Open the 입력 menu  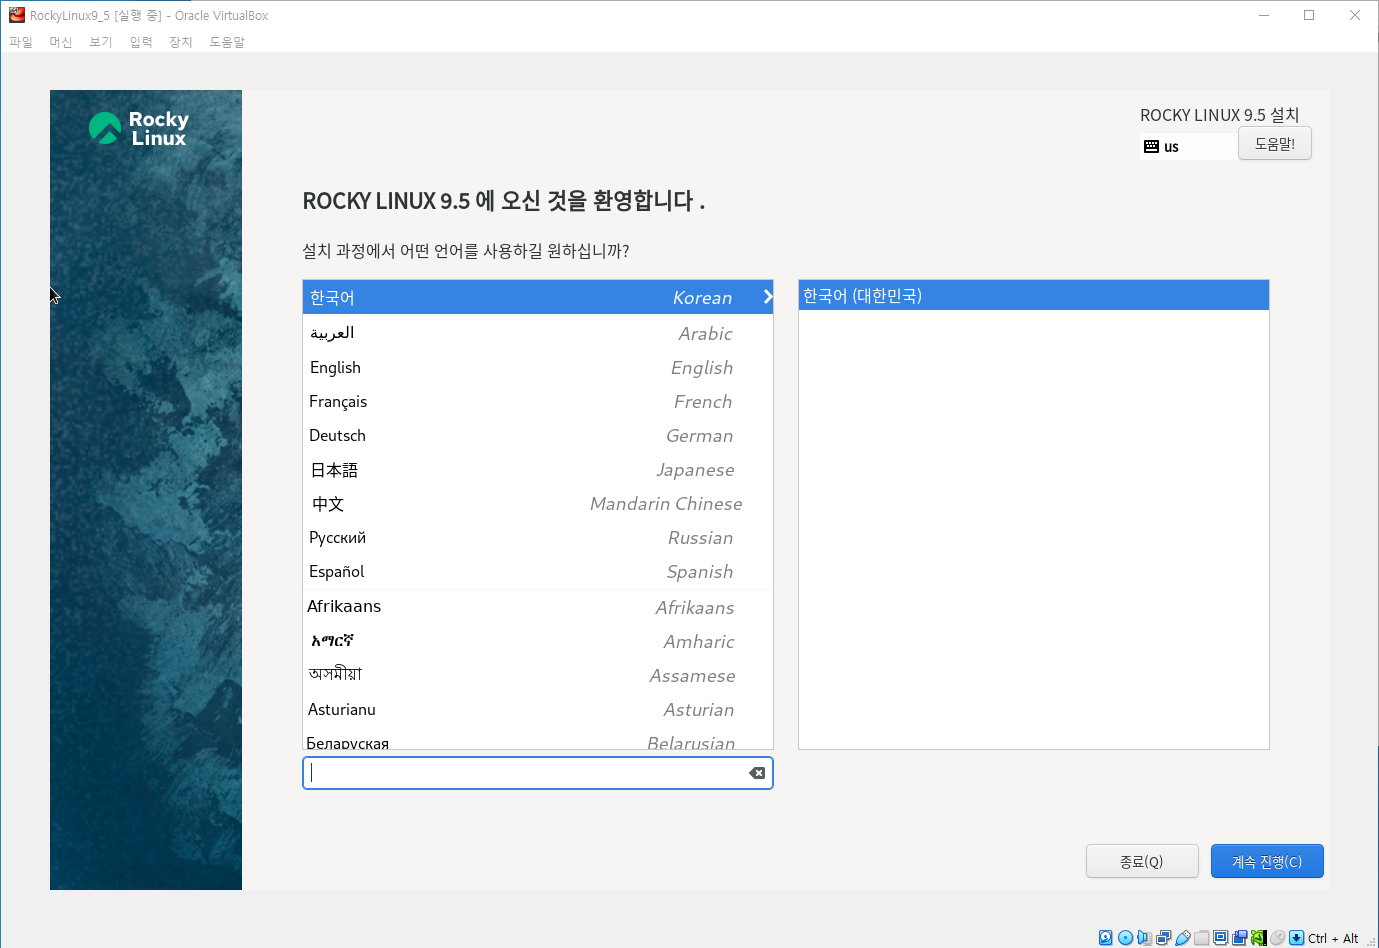pos(141,42)
